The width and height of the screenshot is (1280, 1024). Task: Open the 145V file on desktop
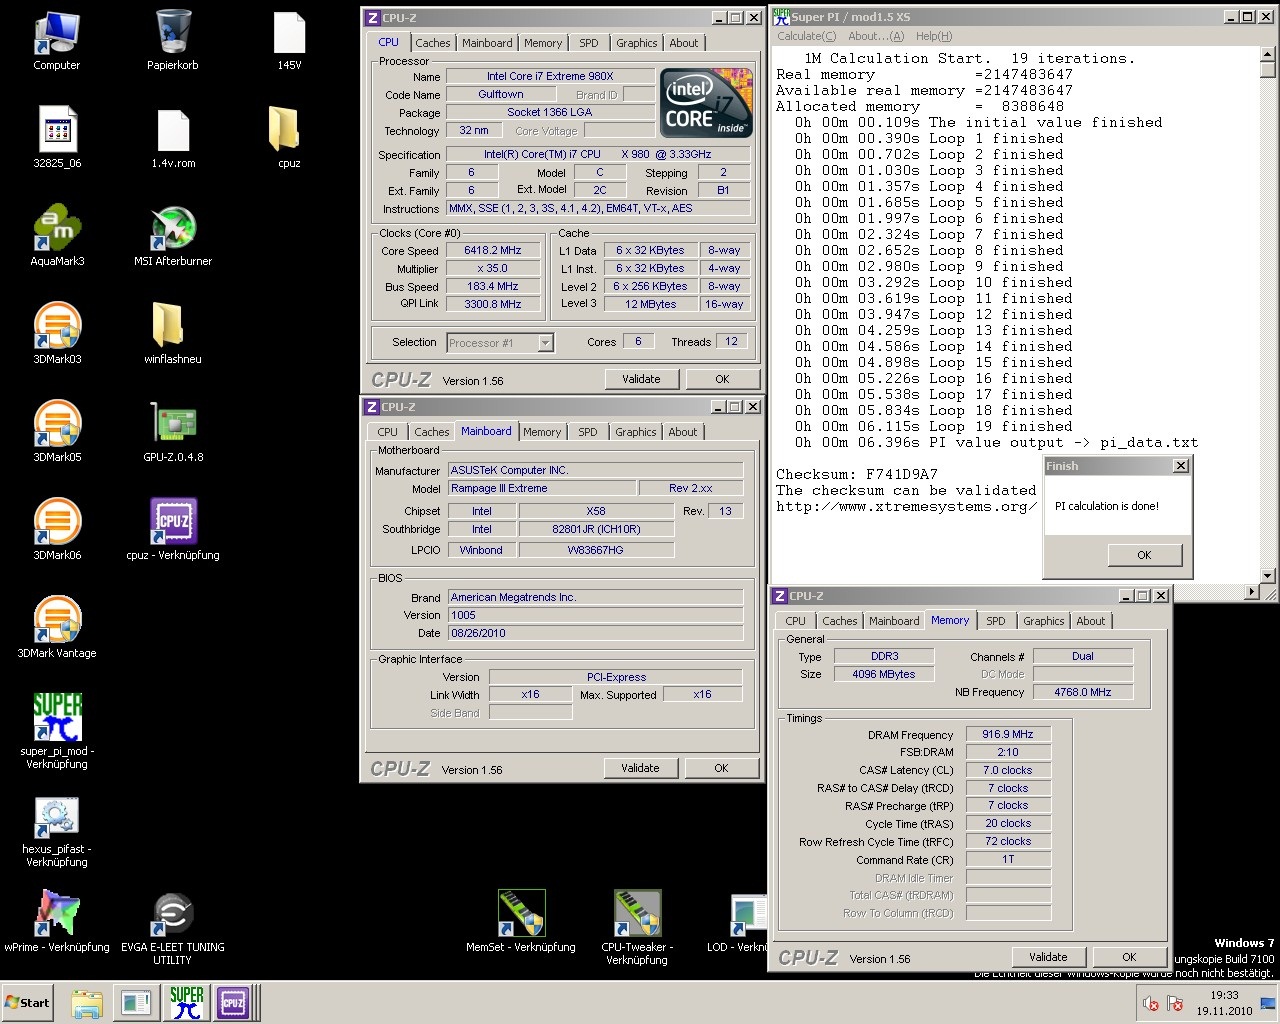(289, 41)
